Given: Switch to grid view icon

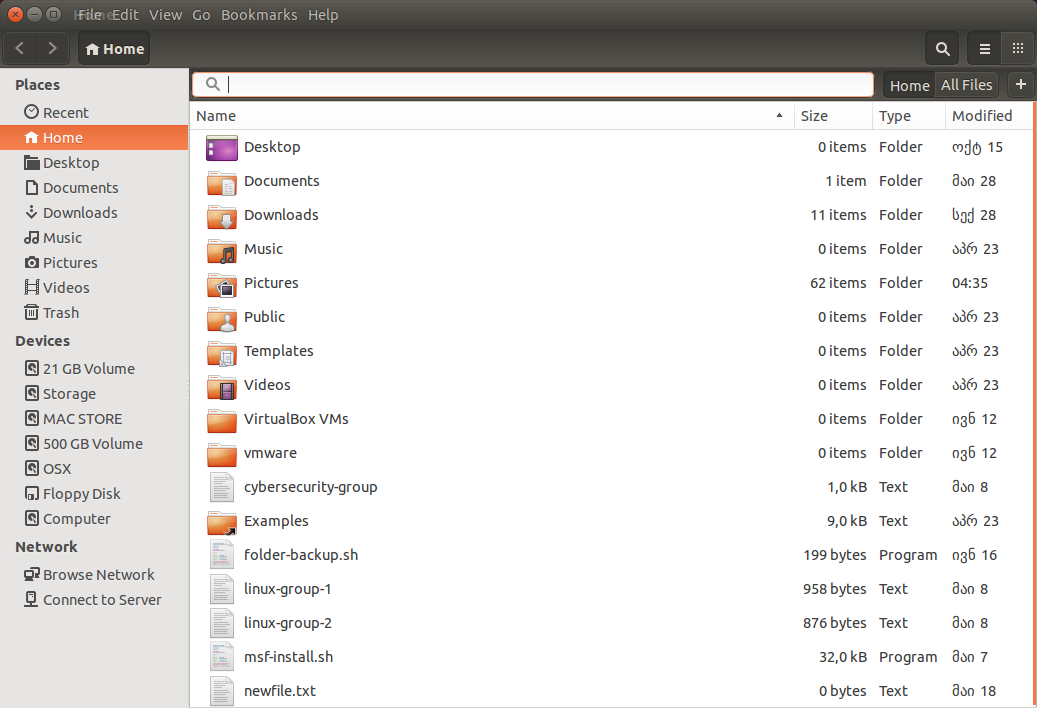Looking at the screenshot, I should [x=1018, y=48].
